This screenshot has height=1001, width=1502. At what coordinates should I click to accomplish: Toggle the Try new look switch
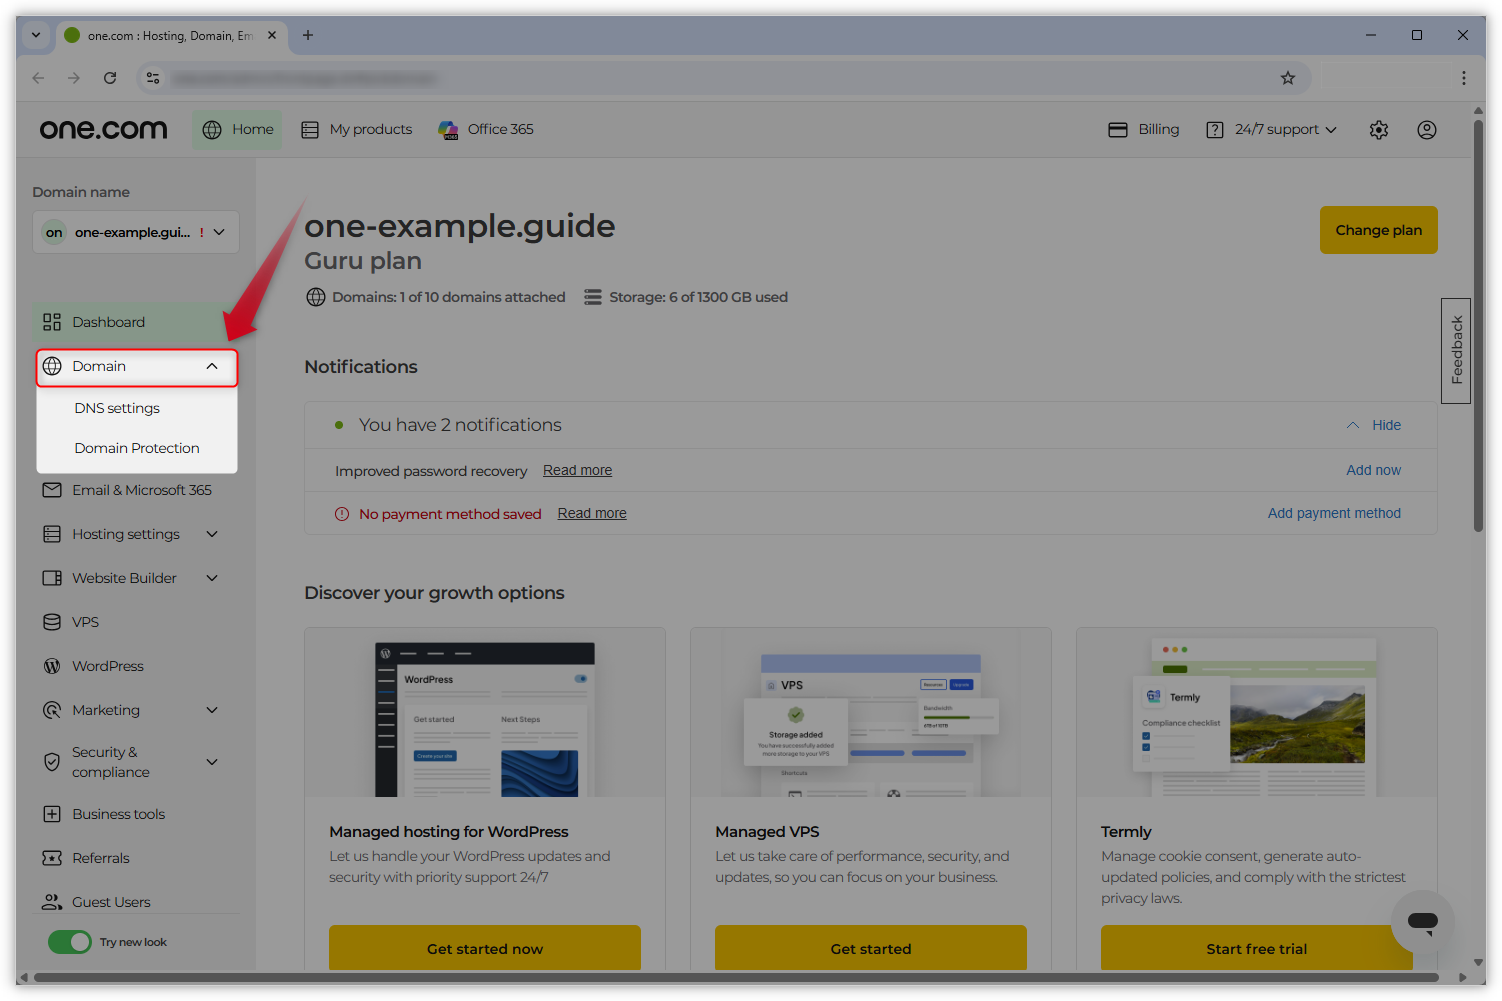click(x=70, y=942)
